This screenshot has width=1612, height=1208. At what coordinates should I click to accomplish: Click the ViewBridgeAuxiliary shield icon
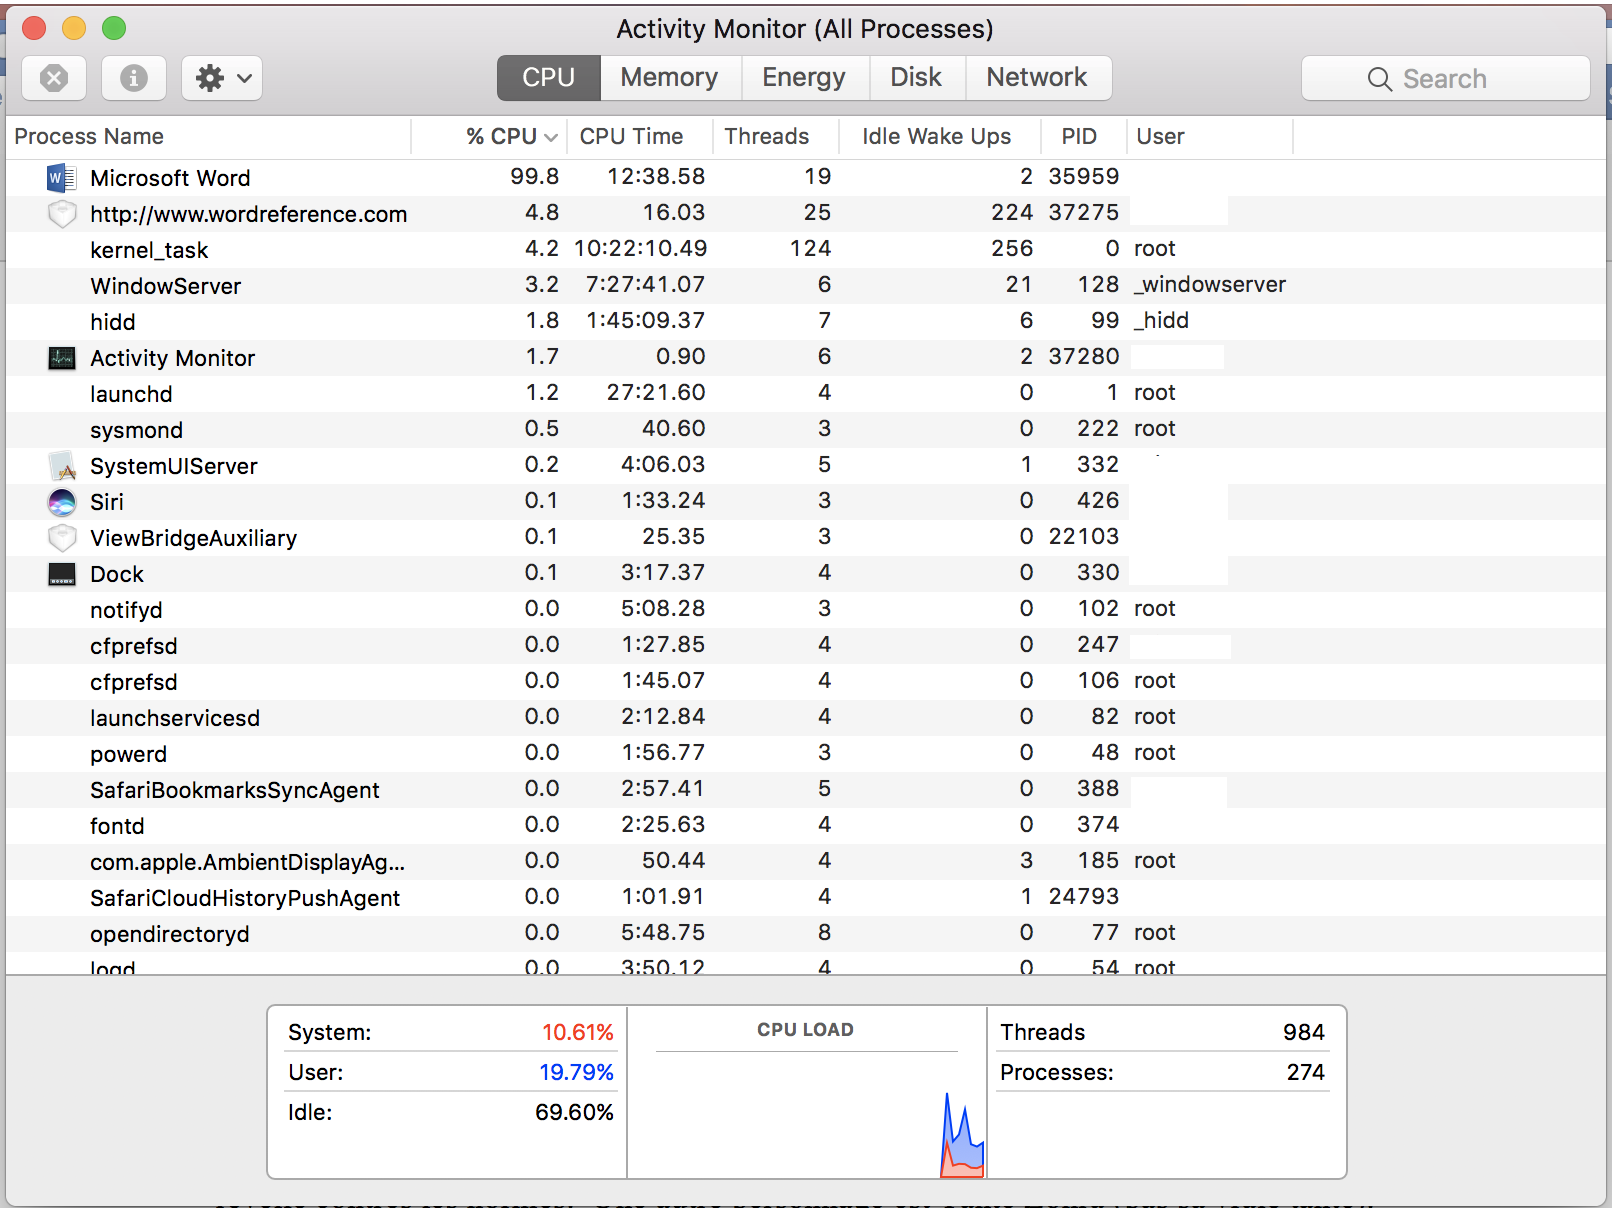(62, 538)
